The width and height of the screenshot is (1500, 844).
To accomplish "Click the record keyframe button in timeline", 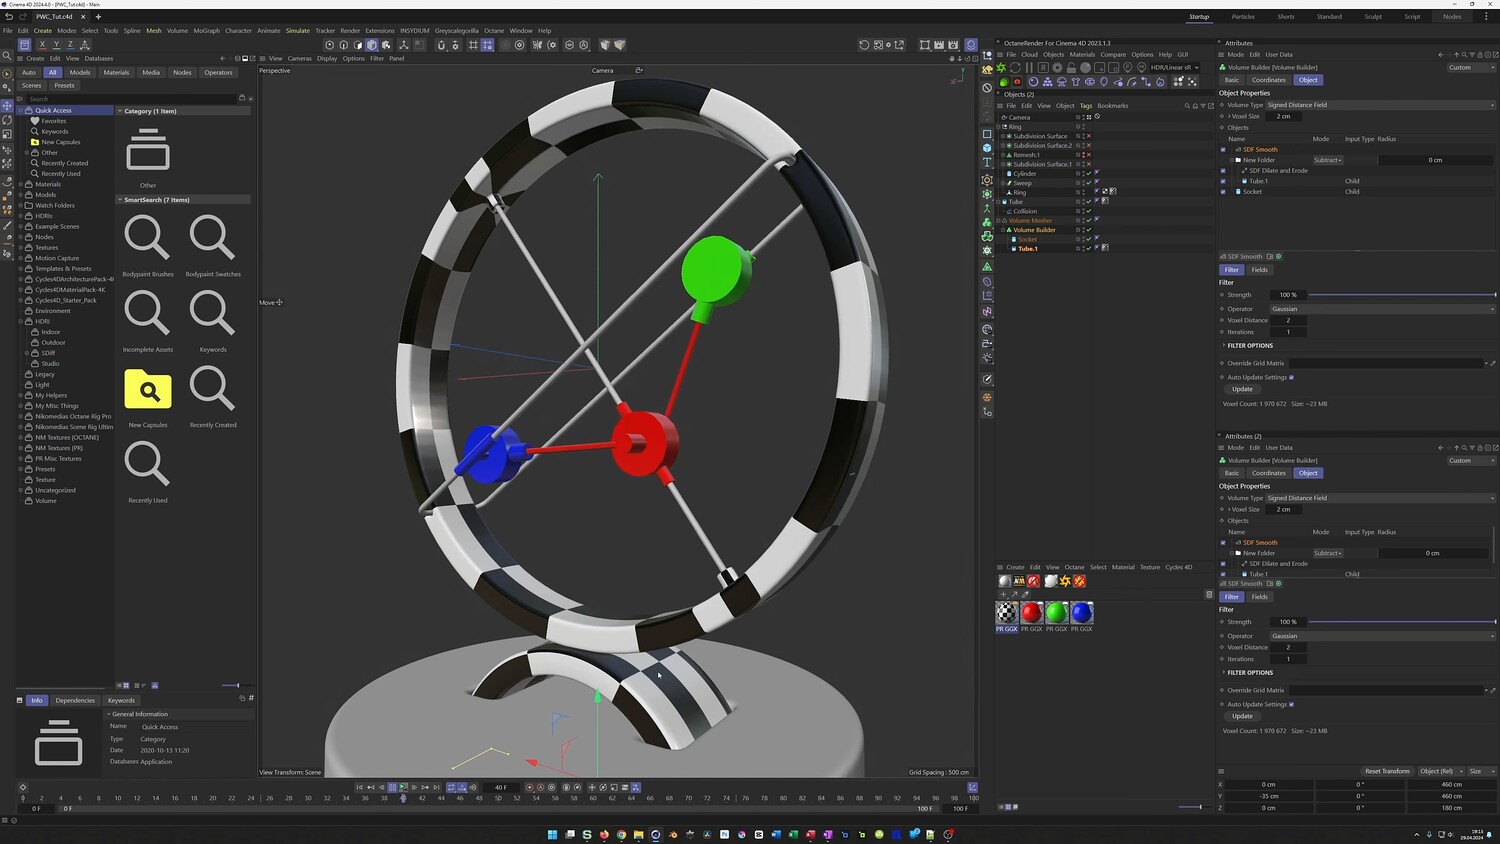I will [x=530, y=787].
